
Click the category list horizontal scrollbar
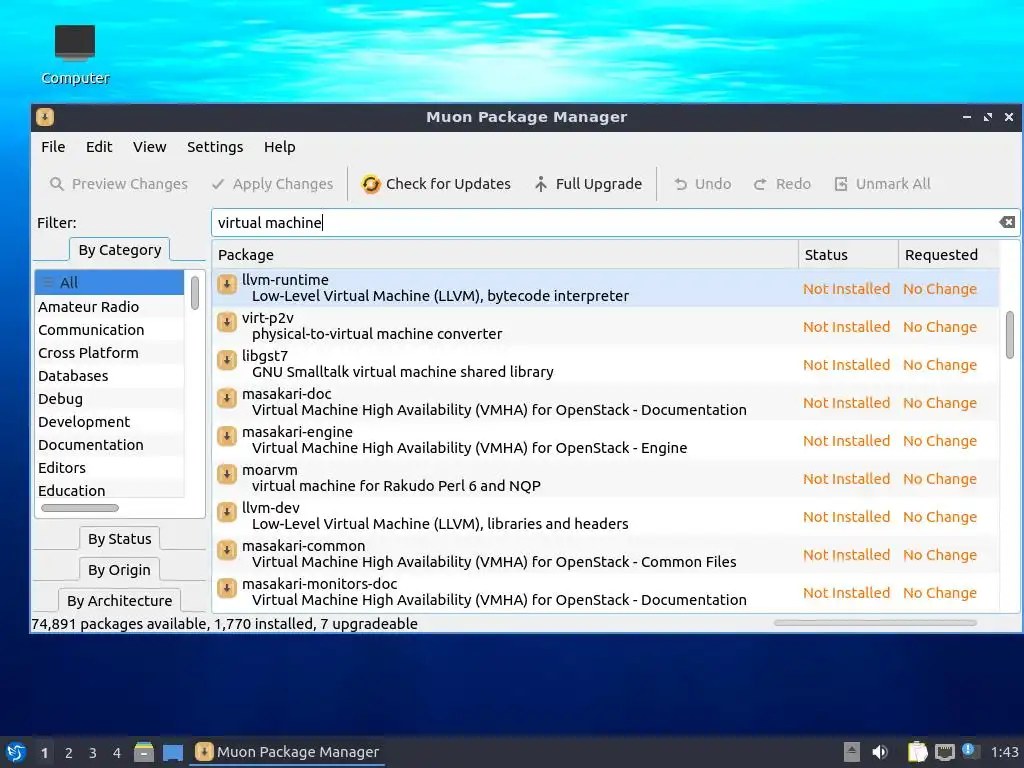click(x=80, y=508)
